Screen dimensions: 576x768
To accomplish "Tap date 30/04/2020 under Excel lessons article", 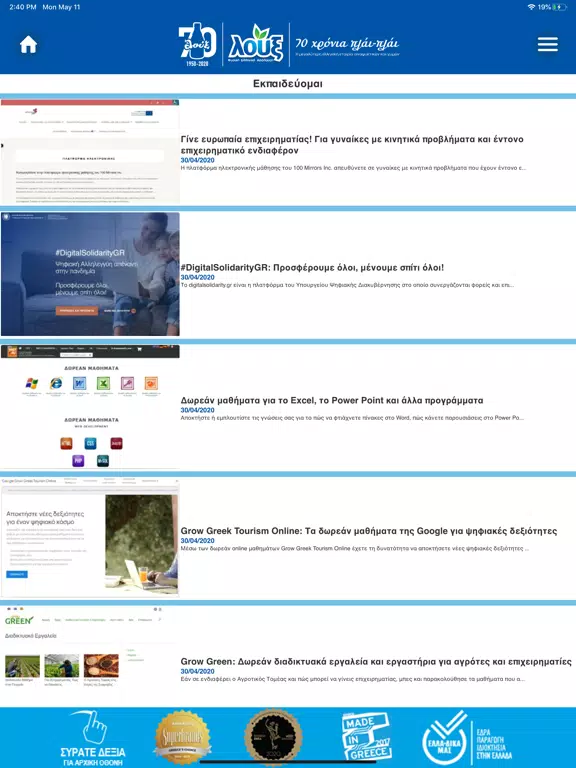I will (197, 410).
